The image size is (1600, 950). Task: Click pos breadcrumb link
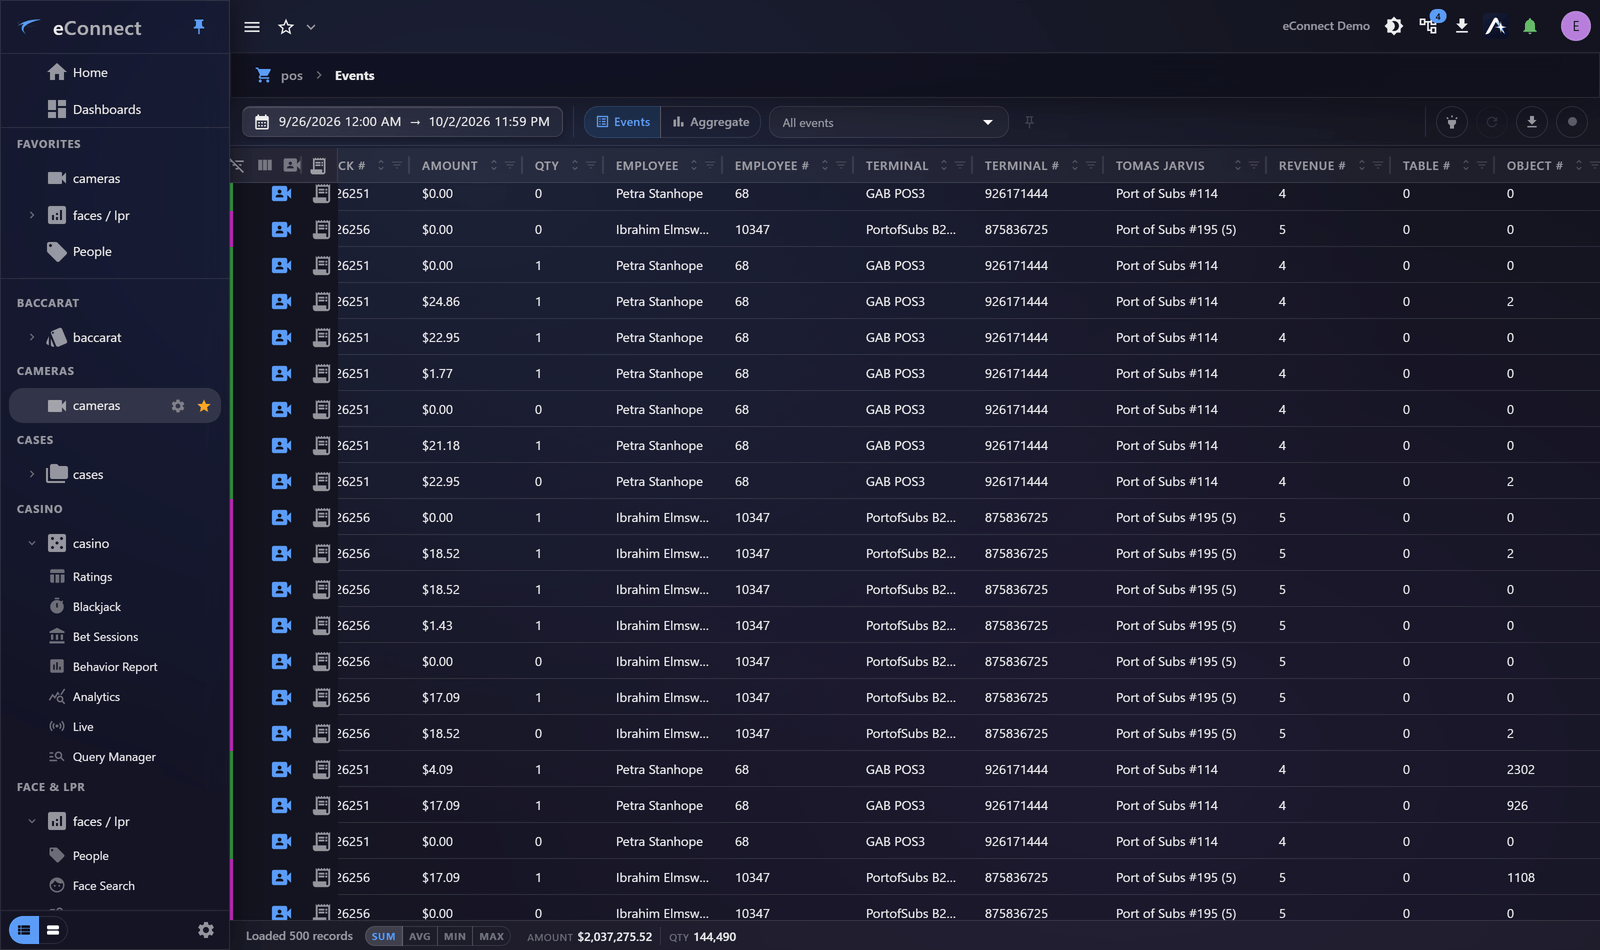click(292, 76)
